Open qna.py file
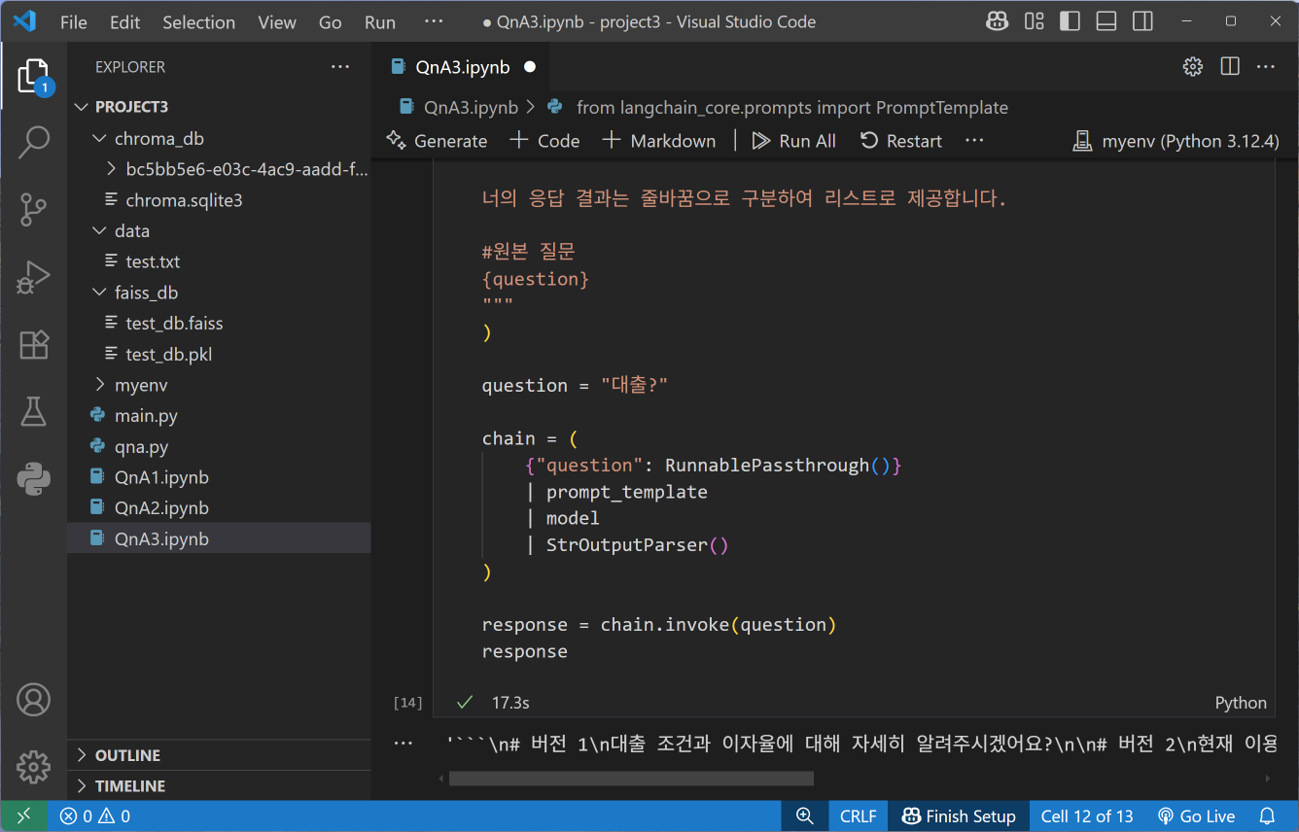 (x=219, y=447)
